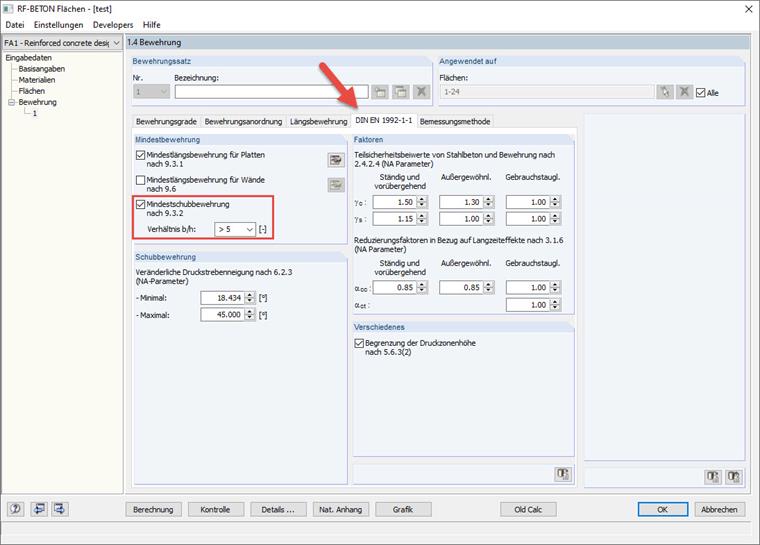Select Basisangaben in the tree
The image size is (760, 545).
click(42, 69)
